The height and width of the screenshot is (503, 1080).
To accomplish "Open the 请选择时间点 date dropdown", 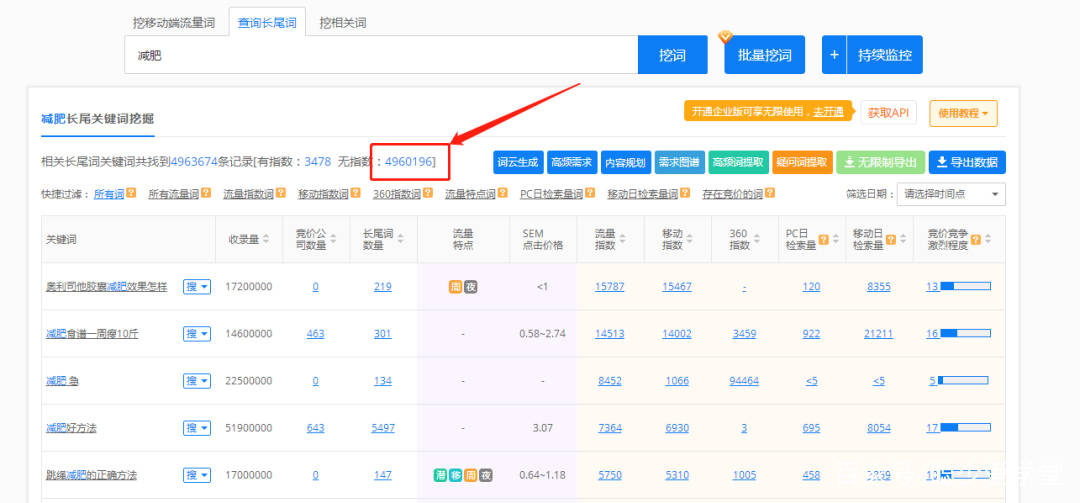I will pyautogui.click(x=951, y=194).
